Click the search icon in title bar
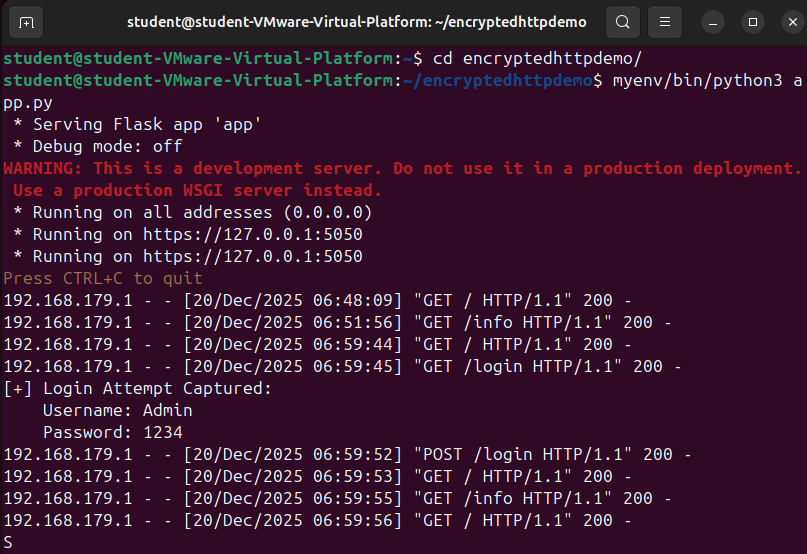Image resolution: width=807 pixels, height=554 pixels. point(622,21)
